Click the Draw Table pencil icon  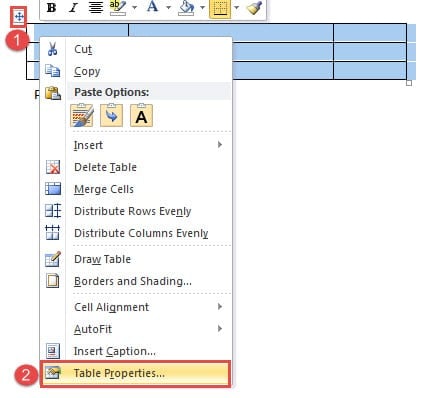[53, 259]
